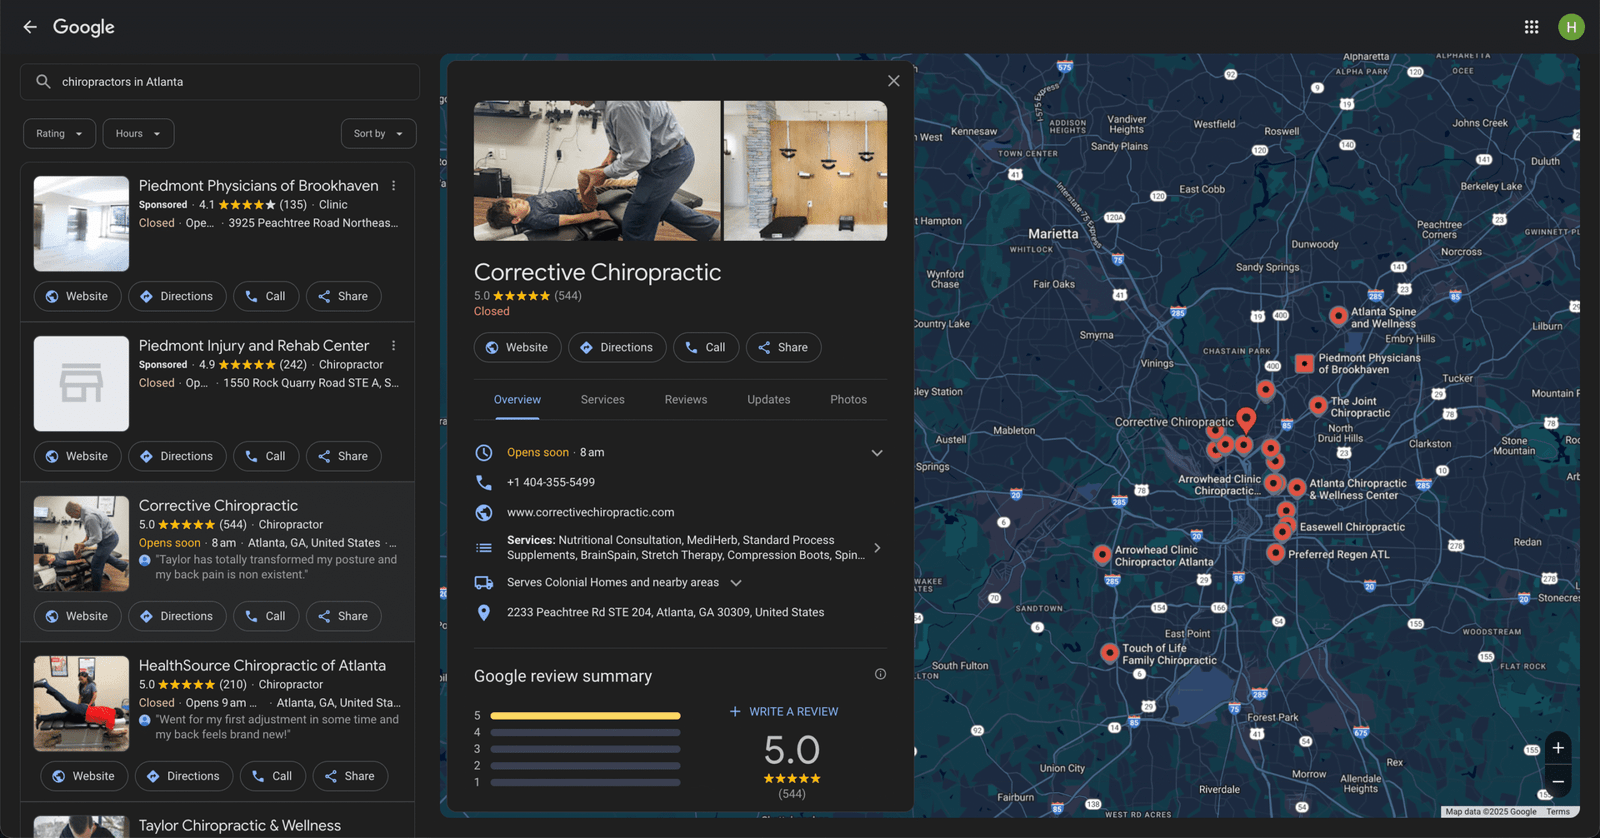This screenshot has width=1600, height=838.
Task: Open the Piedmont Physicians of Brookhaven thumbnail
Action: [81, 224]
